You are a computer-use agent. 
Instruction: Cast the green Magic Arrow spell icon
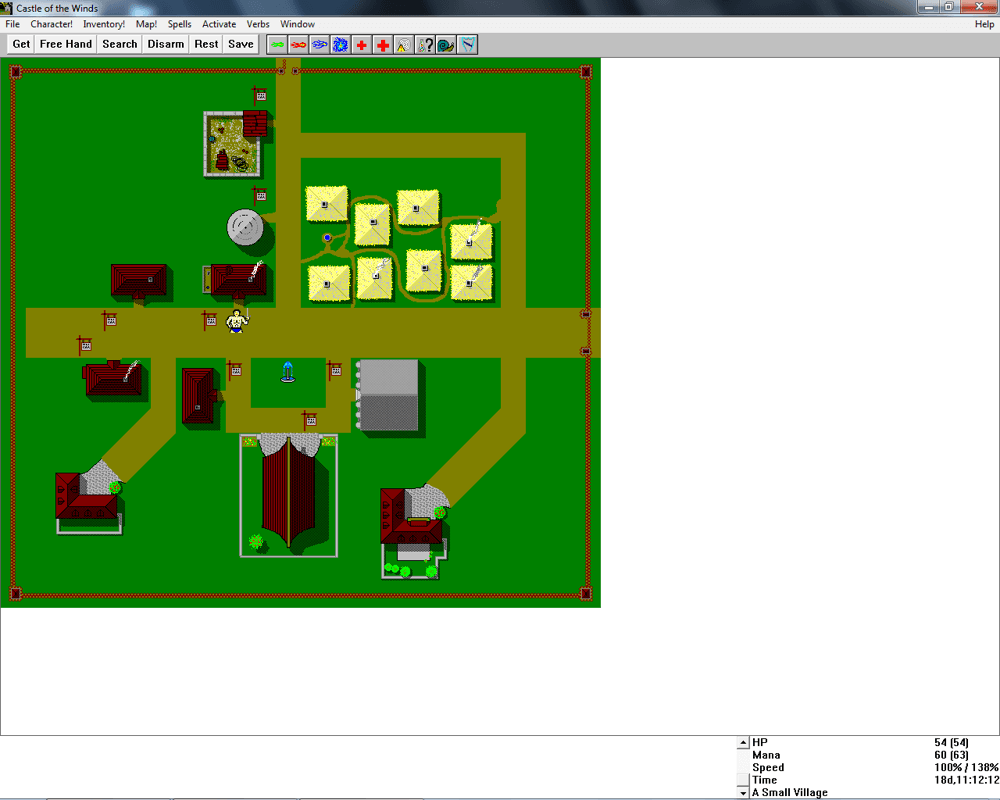pyautogui.click(x=277, y=45)
